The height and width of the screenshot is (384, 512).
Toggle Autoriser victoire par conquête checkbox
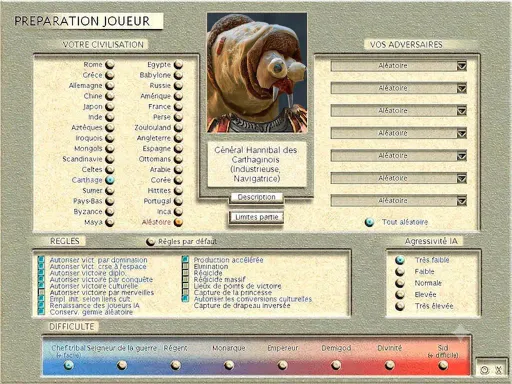[x=41, y=279]
